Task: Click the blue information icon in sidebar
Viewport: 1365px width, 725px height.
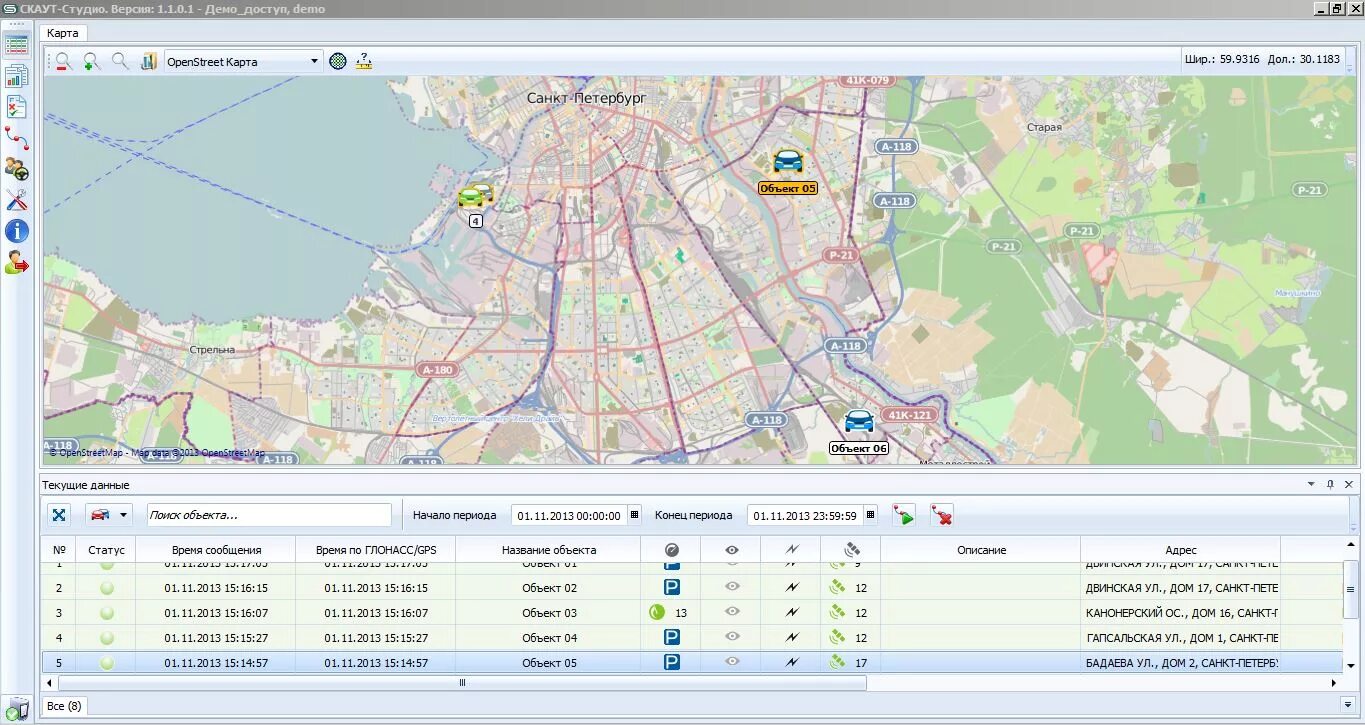Action: point(16,231)
